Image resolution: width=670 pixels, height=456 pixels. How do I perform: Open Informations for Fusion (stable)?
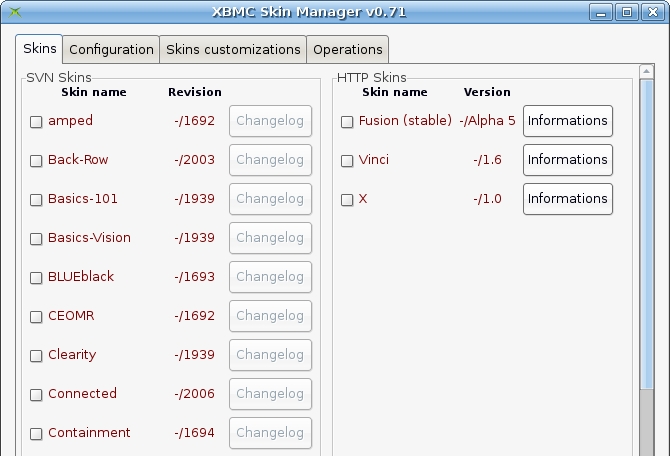[567, 121]
